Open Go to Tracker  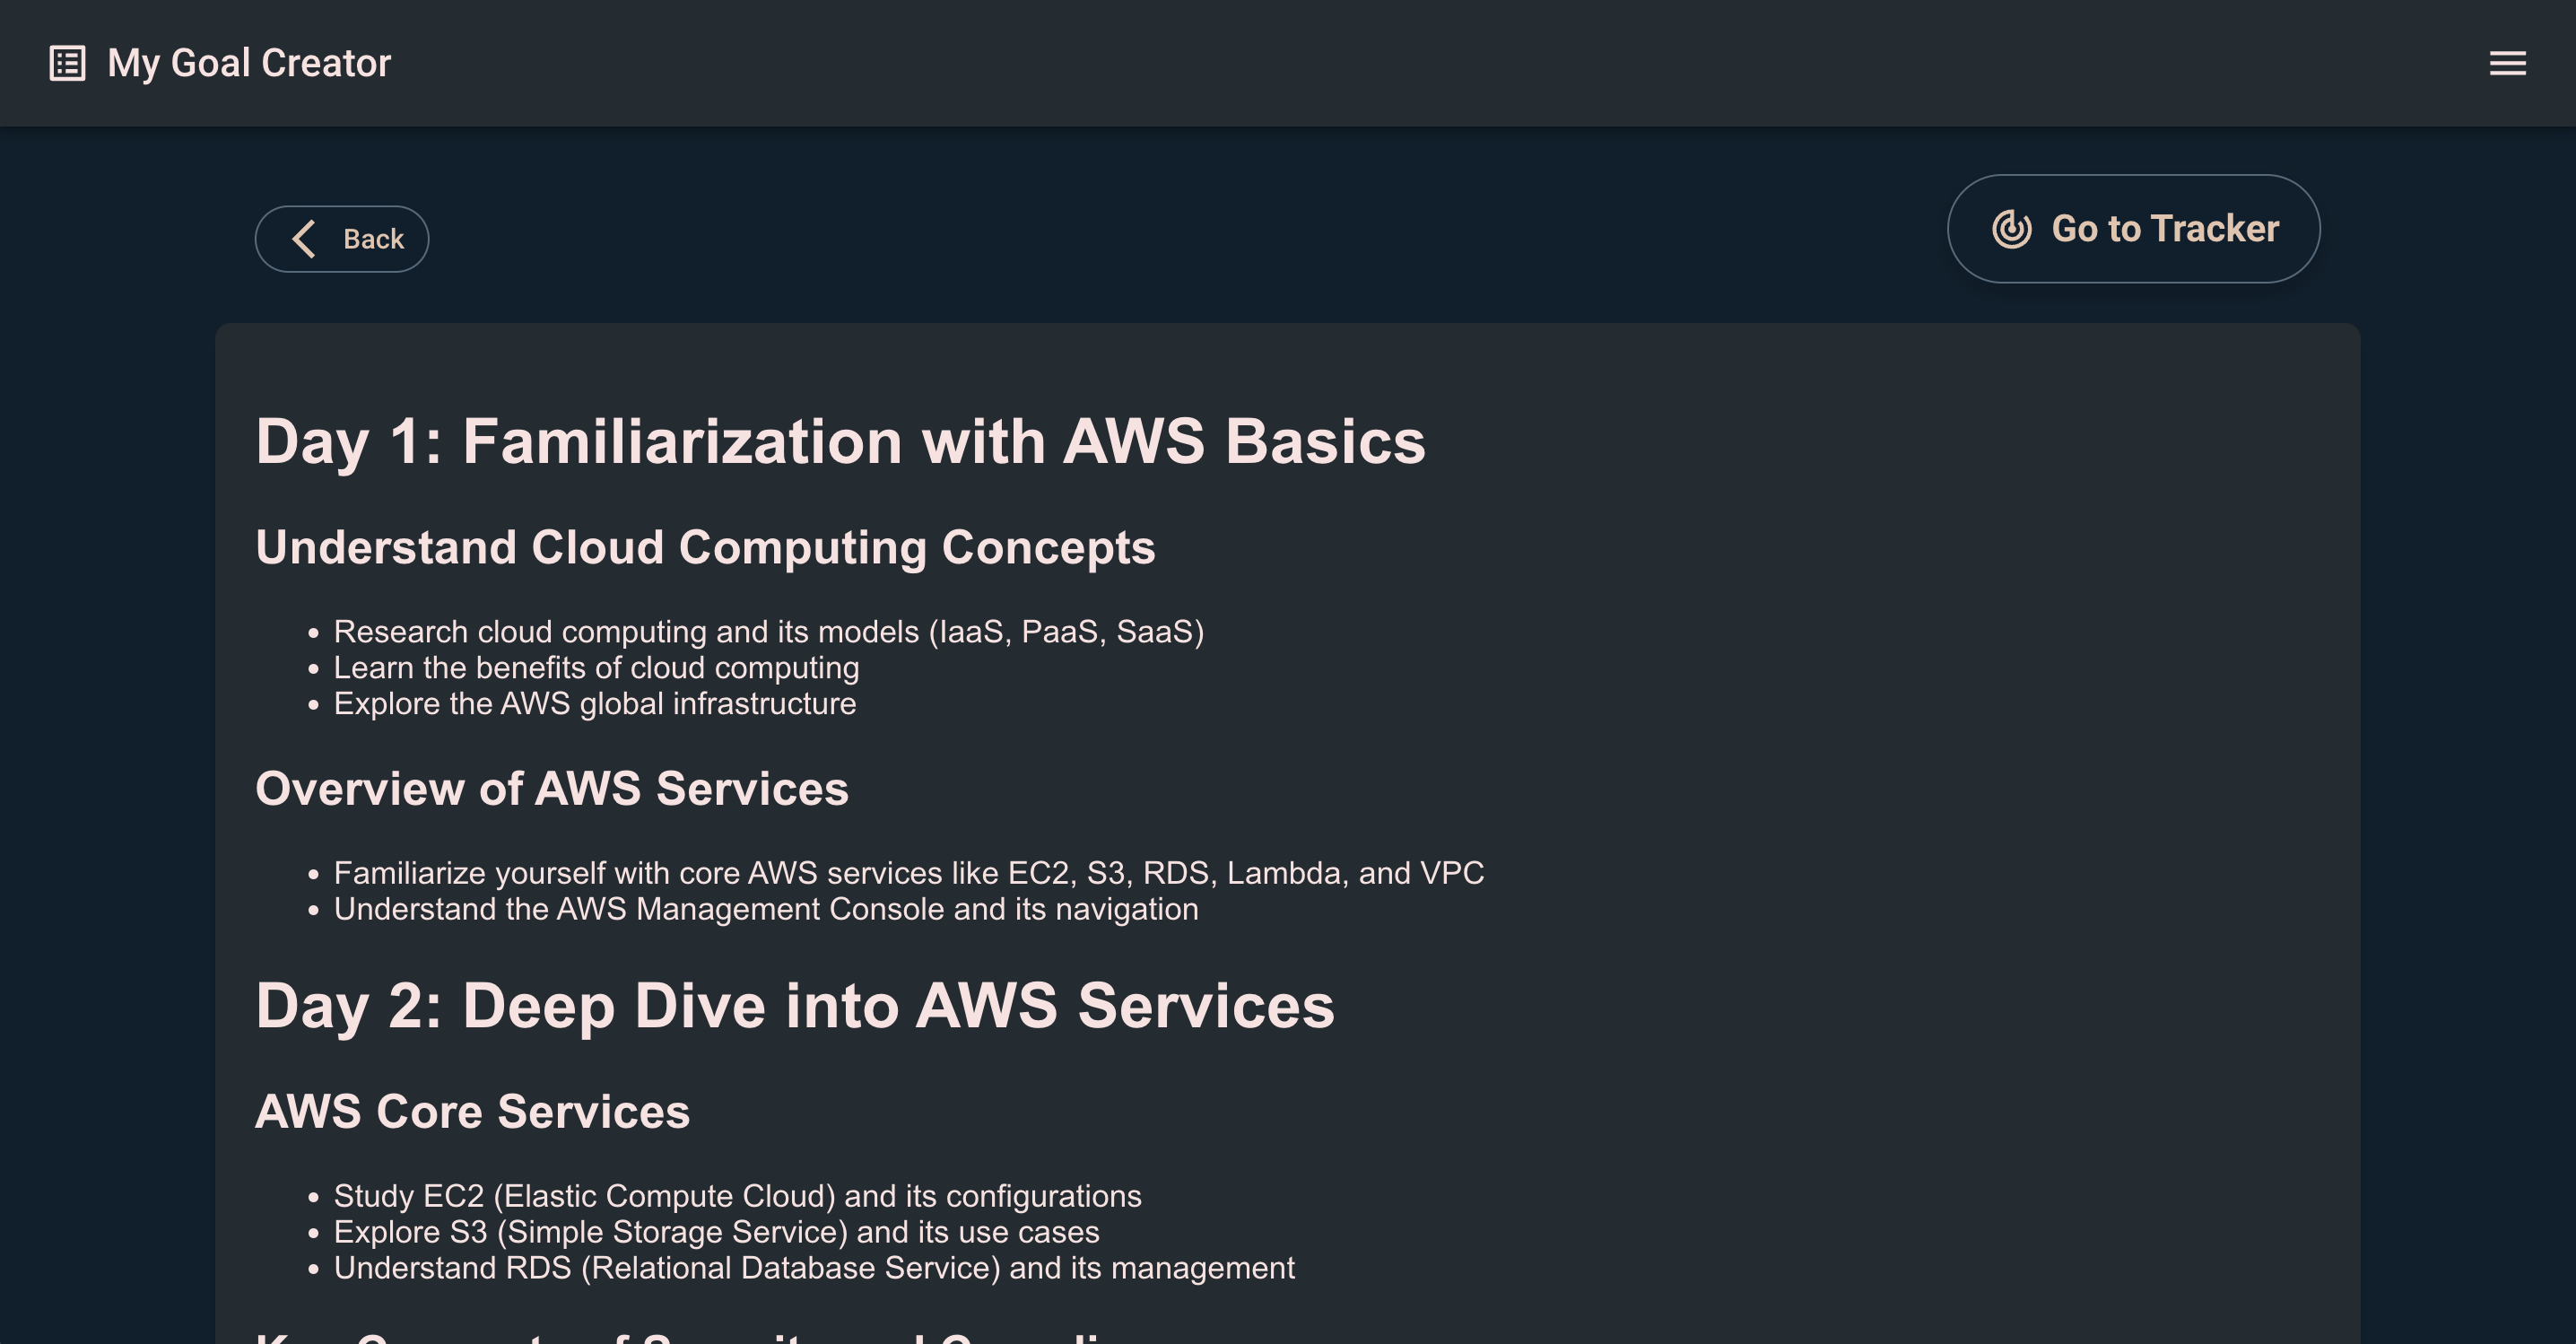pyautogui.click(x=2133, y=229)
